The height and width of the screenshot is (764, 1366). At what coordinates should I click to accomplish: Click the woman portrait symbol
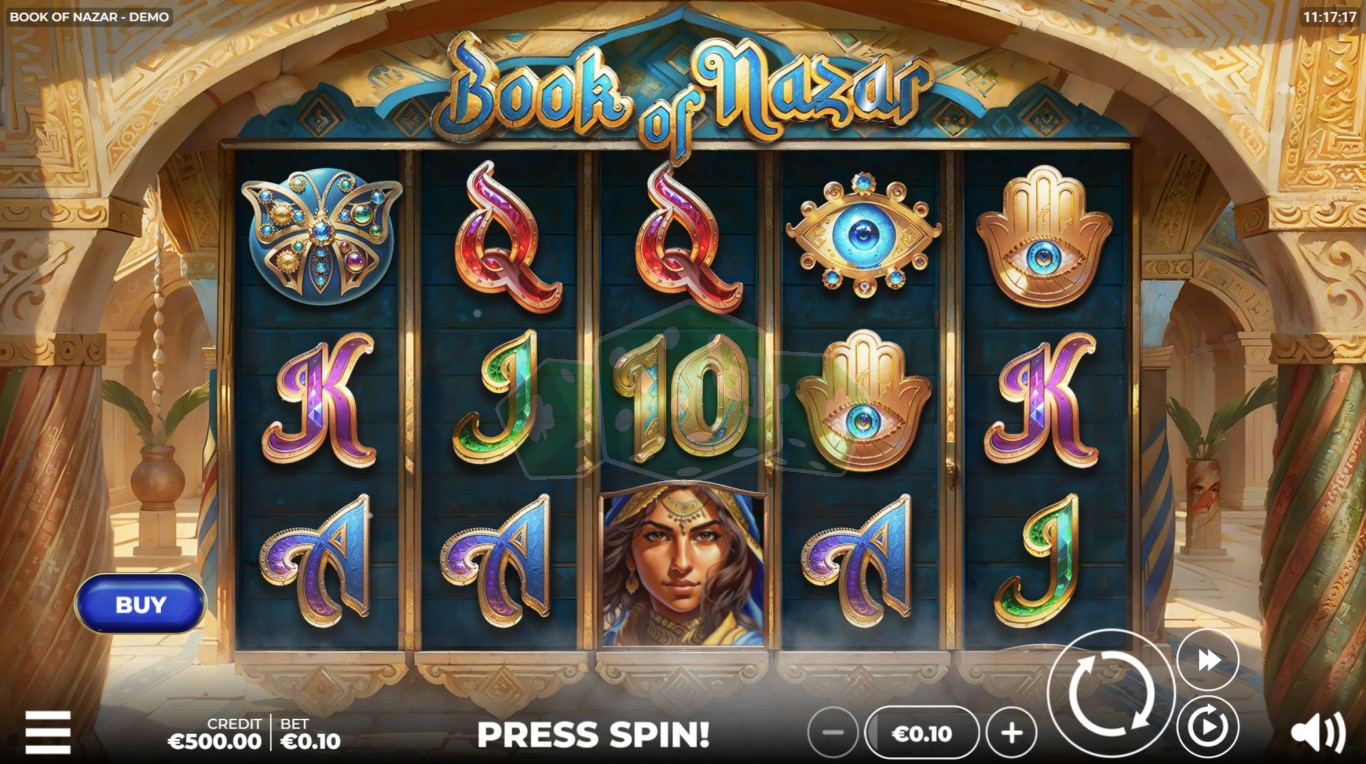(683, 567)
